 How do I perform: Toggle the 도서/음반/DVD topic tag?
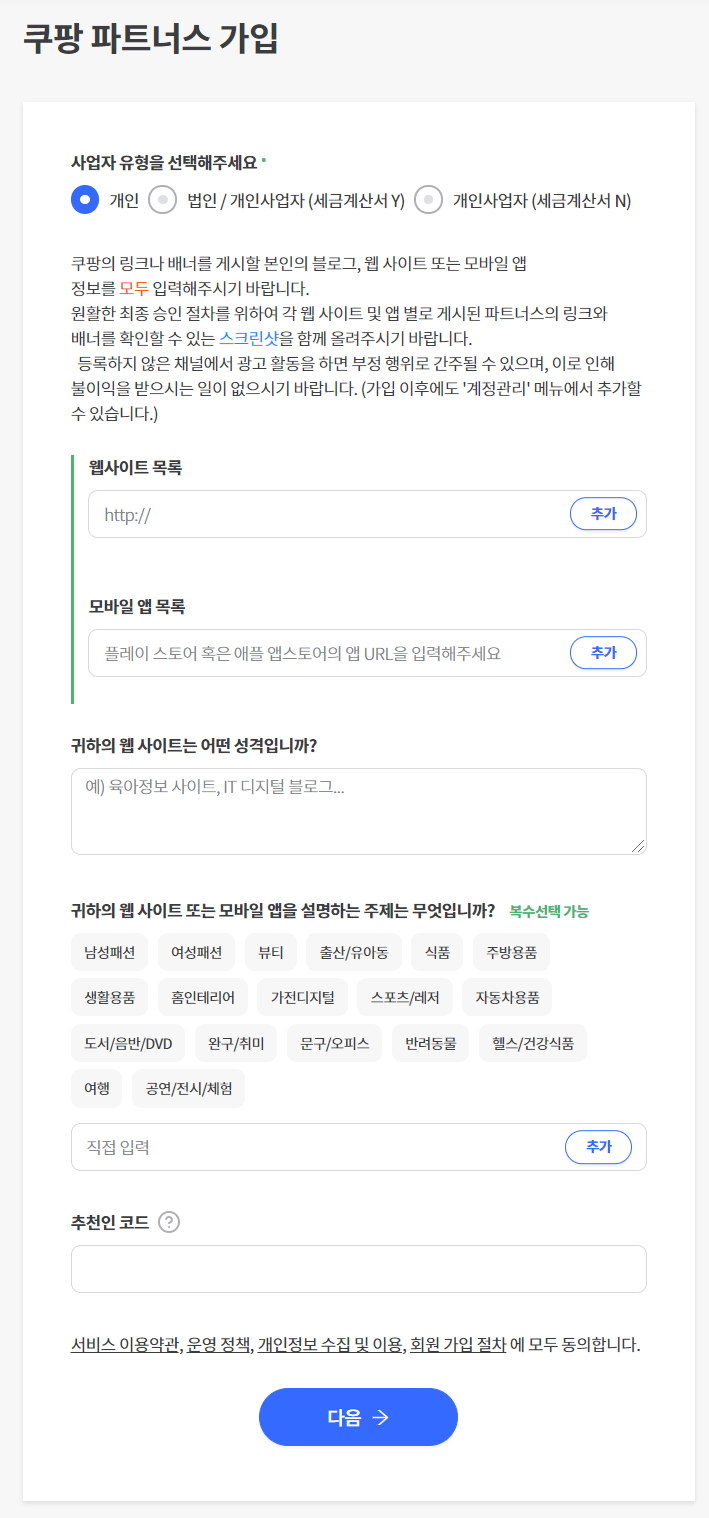pyautogui.click(x=128, y=1044)
